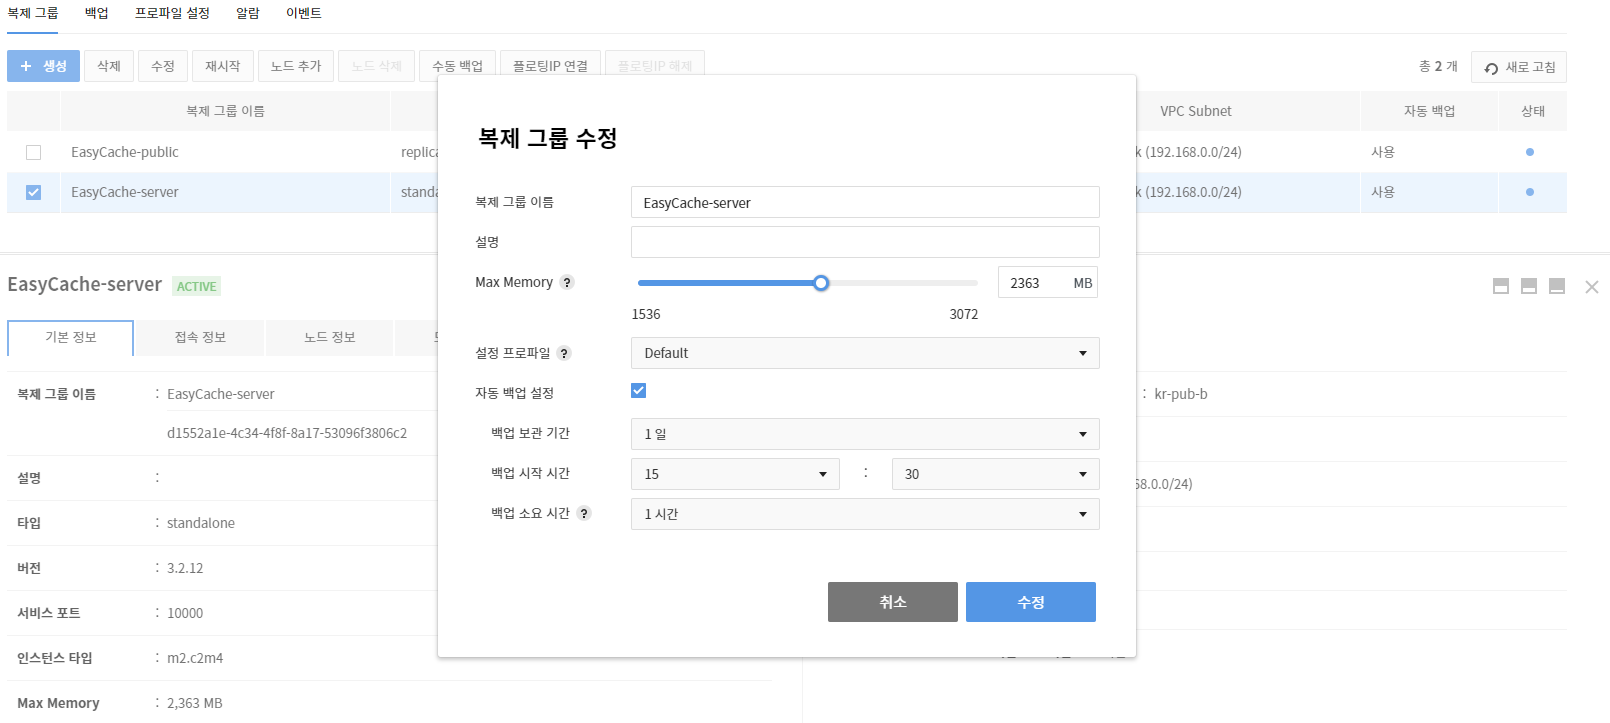Viewport: 1610px width, 723px height.
Task: Select the EasyCache-public table row name
Action: click(125, 152)
